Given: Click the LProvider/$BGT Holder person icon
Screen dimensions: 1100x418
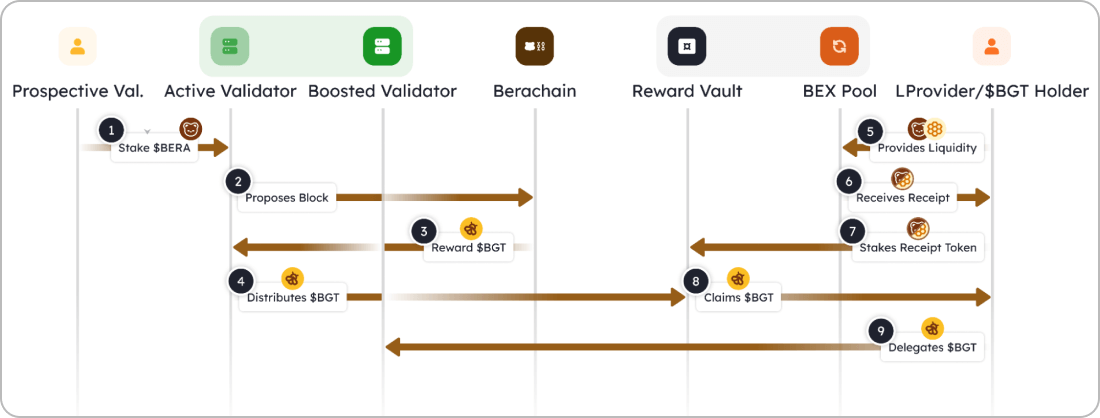Looking at the screenshot, I should [x=991, y=46].
